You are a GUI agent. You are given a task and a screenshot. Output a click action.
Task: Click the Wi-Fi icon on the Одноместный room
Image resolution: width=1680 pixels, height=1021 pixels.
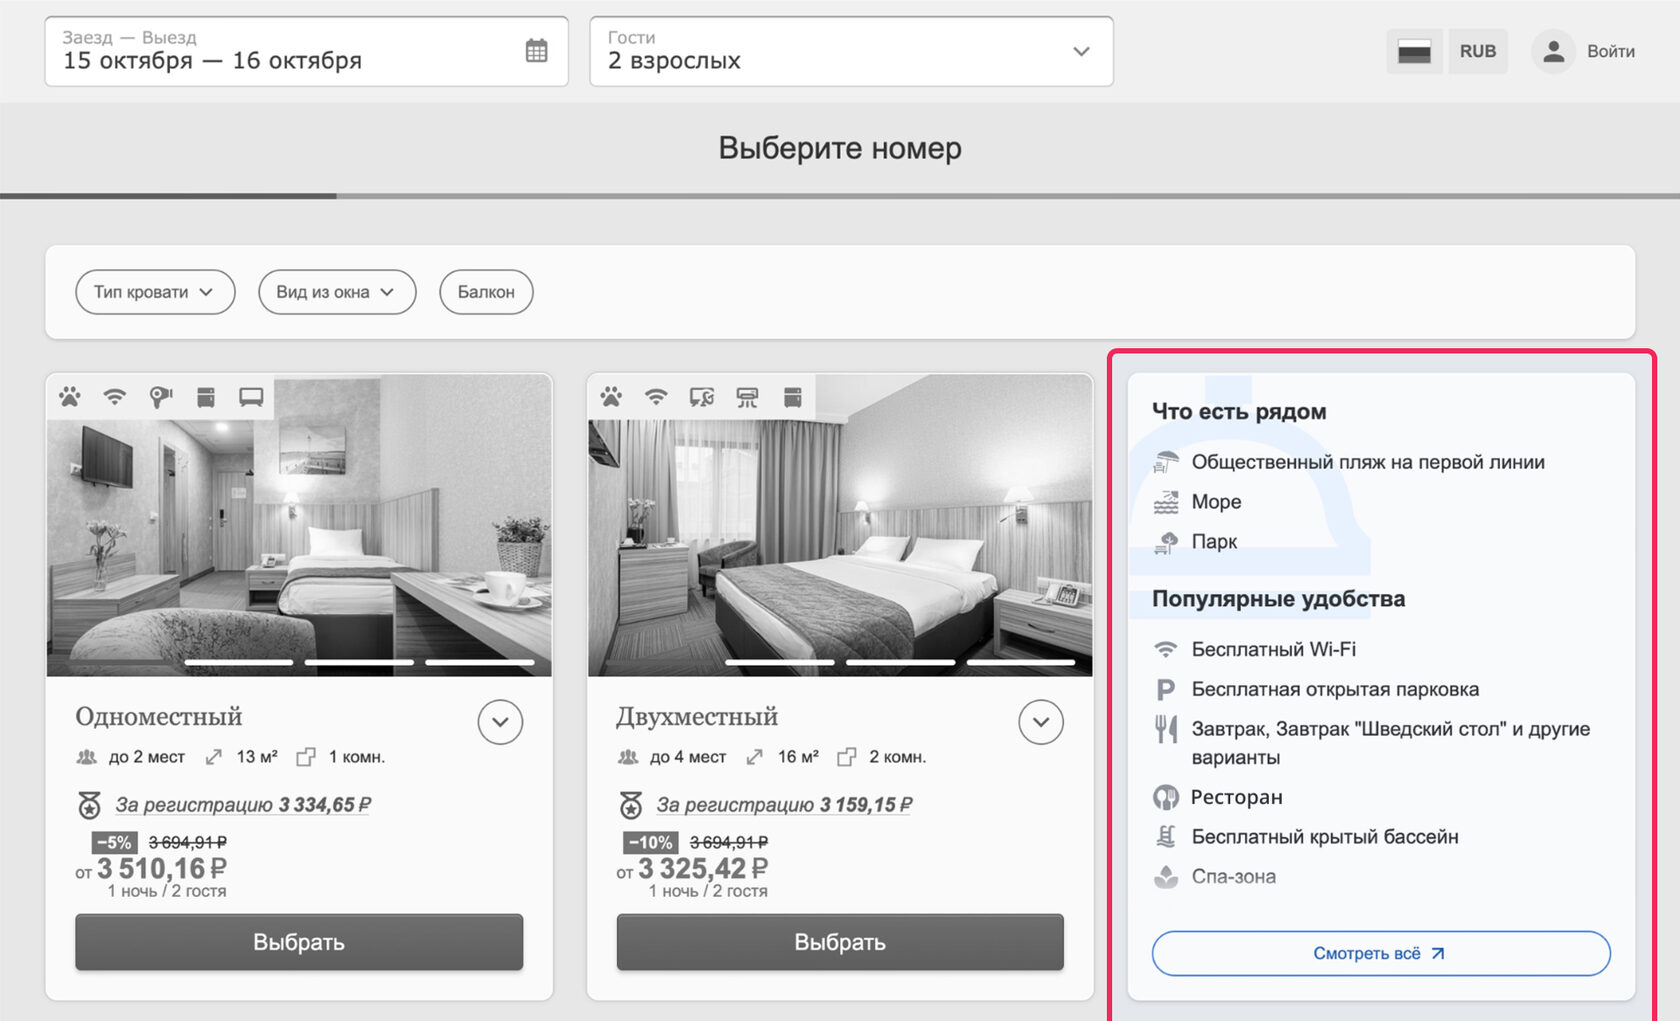coord(115,397)
